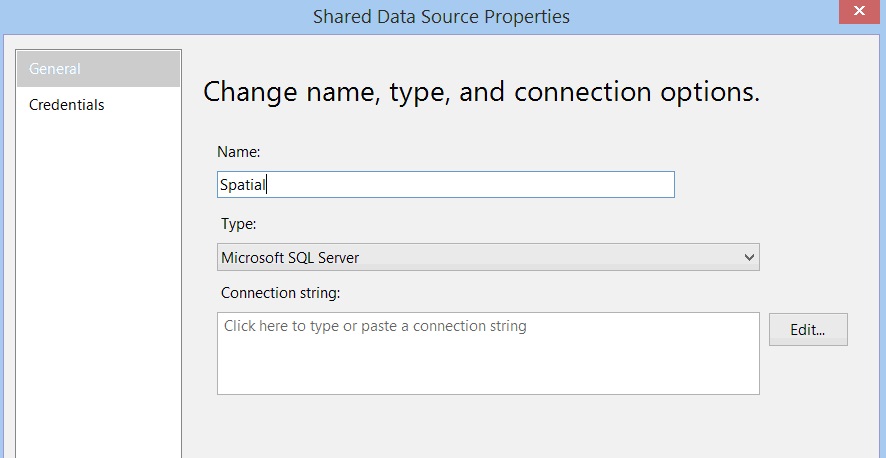Click the 'Connection string:' label
This screenshot has width=886, height=458.
280,293
